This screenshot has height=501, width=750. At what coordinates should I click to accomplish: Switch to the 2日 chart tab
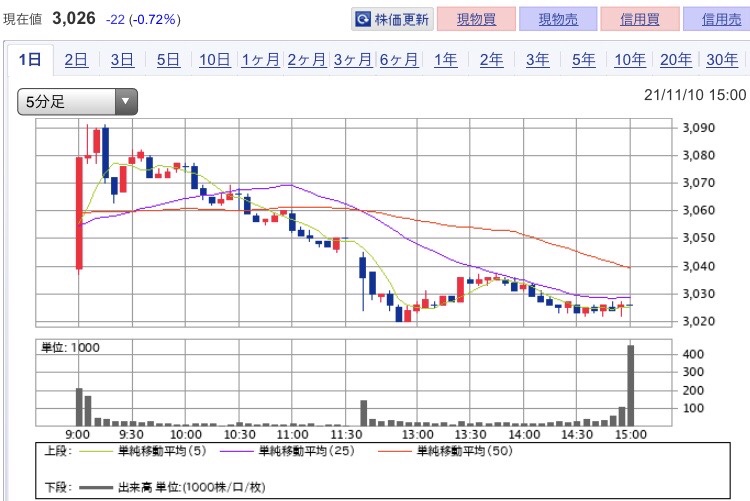[76, 60]
